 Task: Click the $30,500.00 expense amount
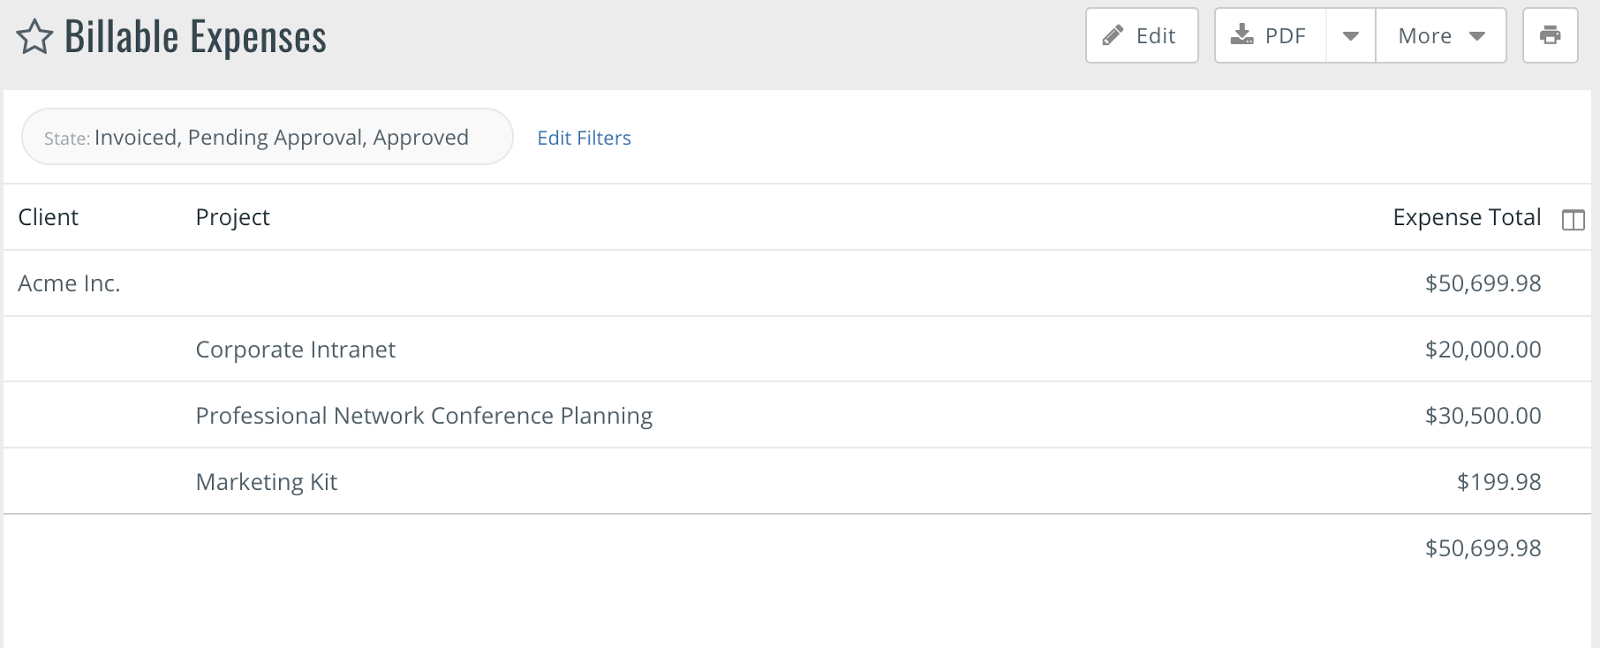click(1483, 415)
